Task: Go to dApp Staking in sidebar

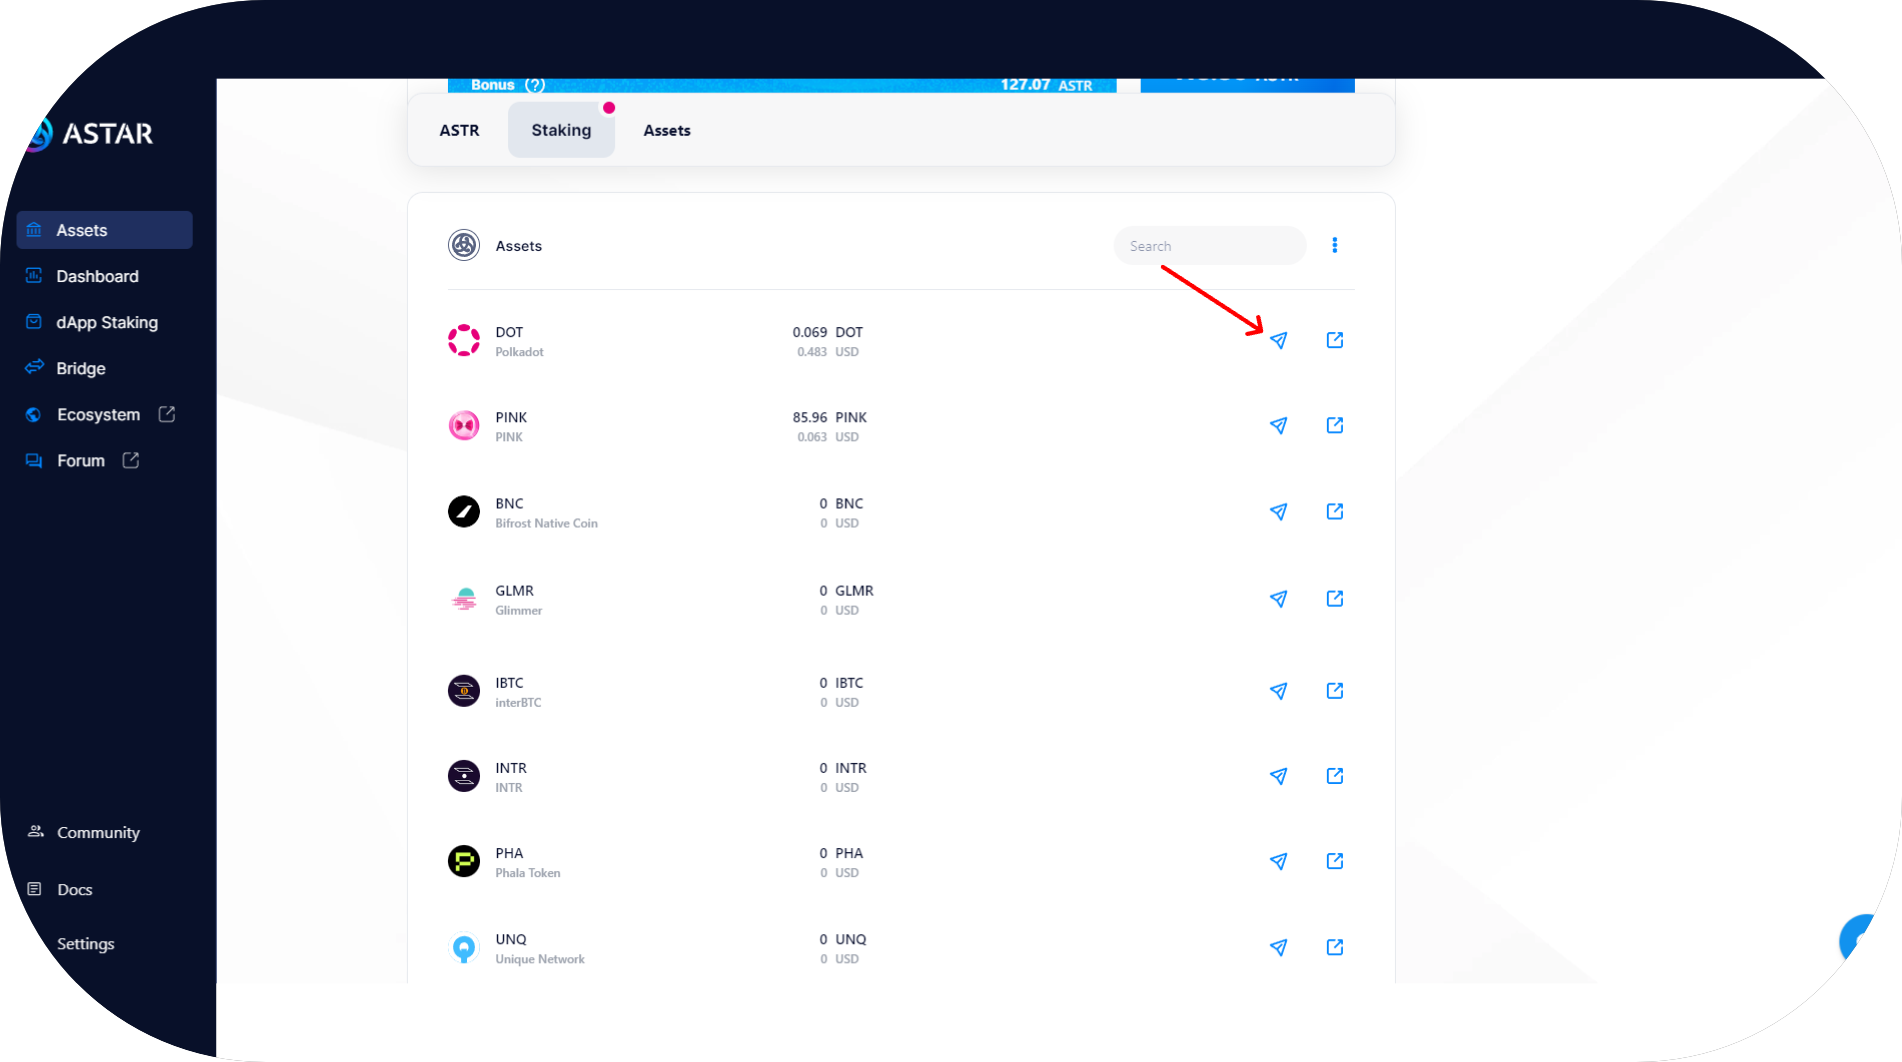Action: (106, 322)
